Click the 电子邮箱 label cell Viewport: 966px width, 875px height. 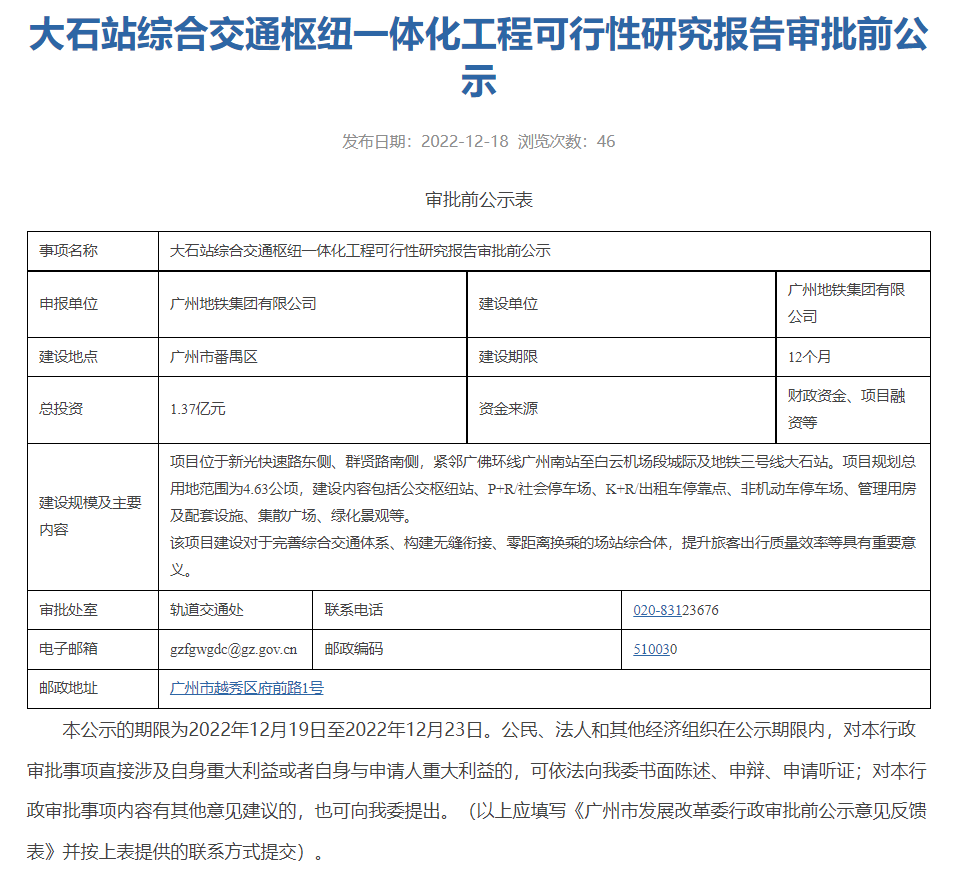tap(93, 649)
